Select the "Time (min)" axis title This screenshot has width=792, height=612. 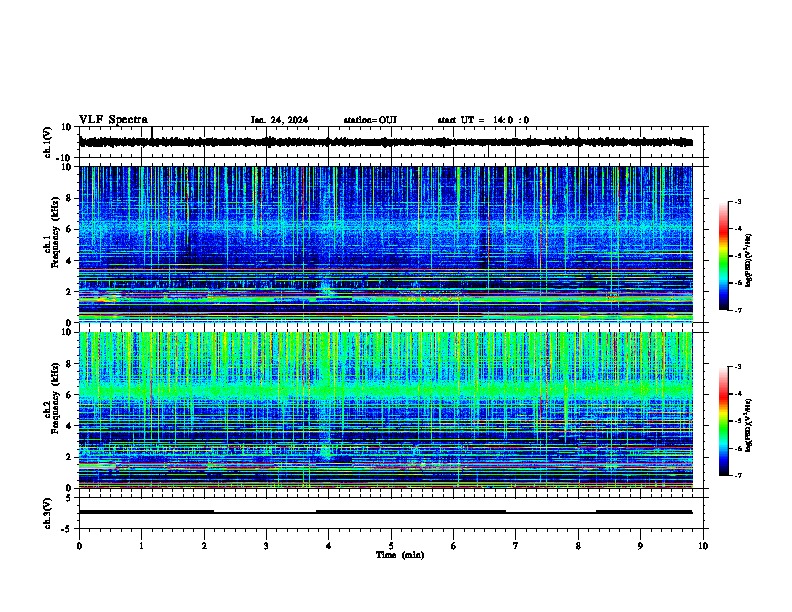click(400, 555)
